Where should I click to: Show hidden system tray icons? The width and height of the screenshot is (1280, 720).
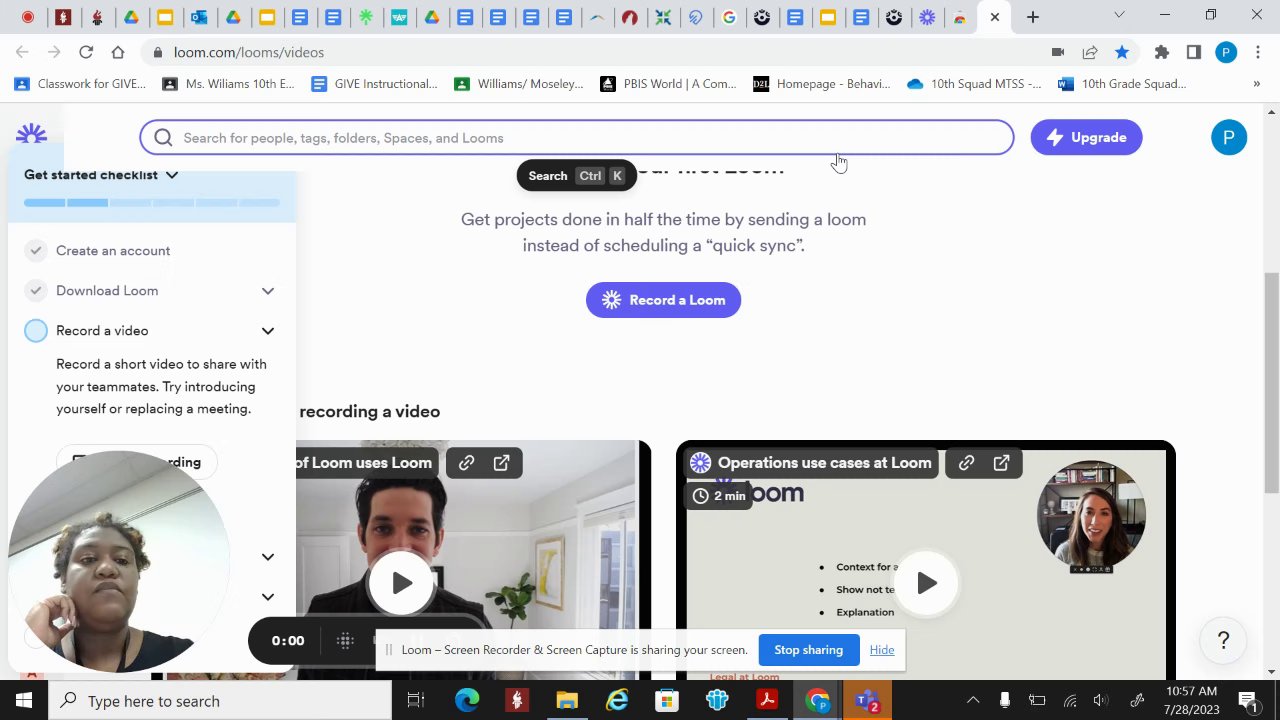[973, 701]
